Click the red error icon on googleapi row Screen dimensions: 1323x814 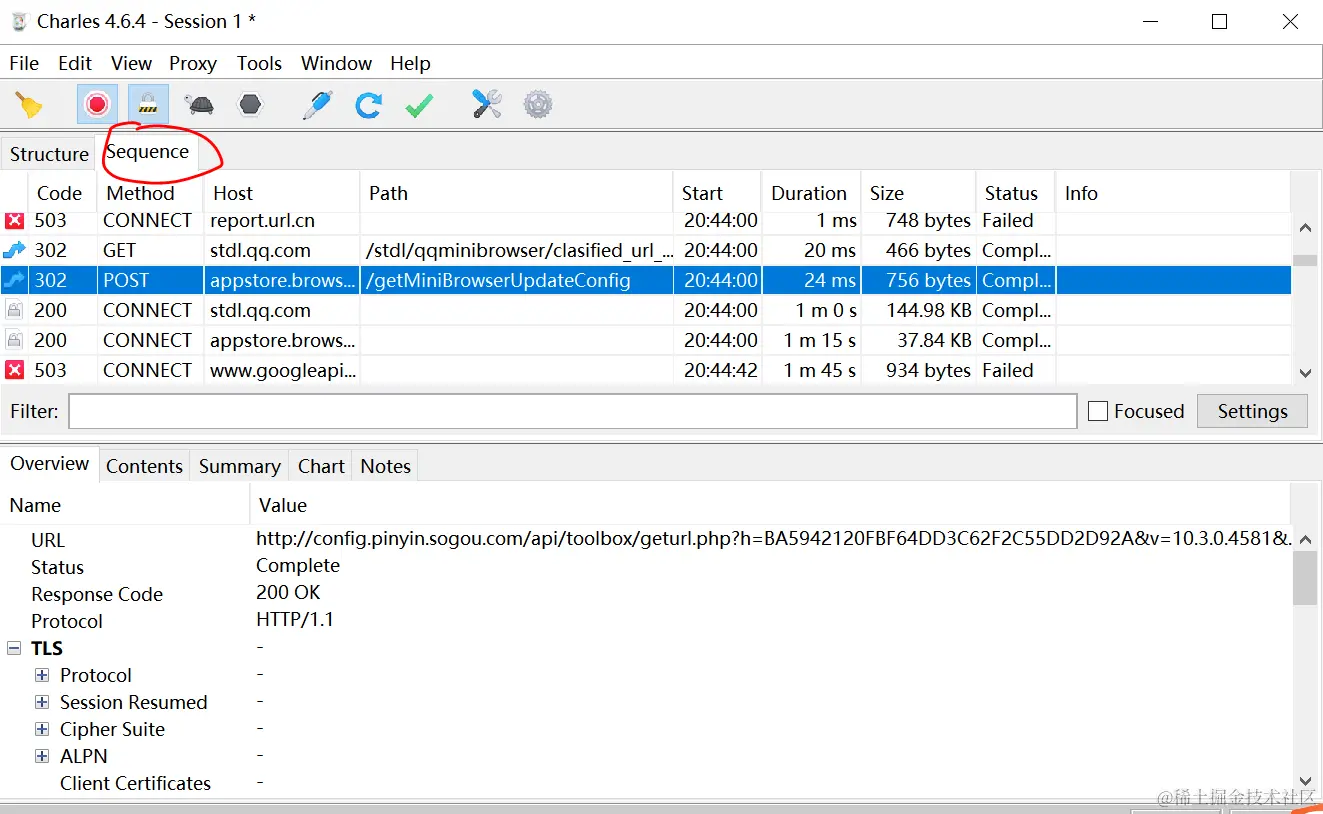(14, 370)
